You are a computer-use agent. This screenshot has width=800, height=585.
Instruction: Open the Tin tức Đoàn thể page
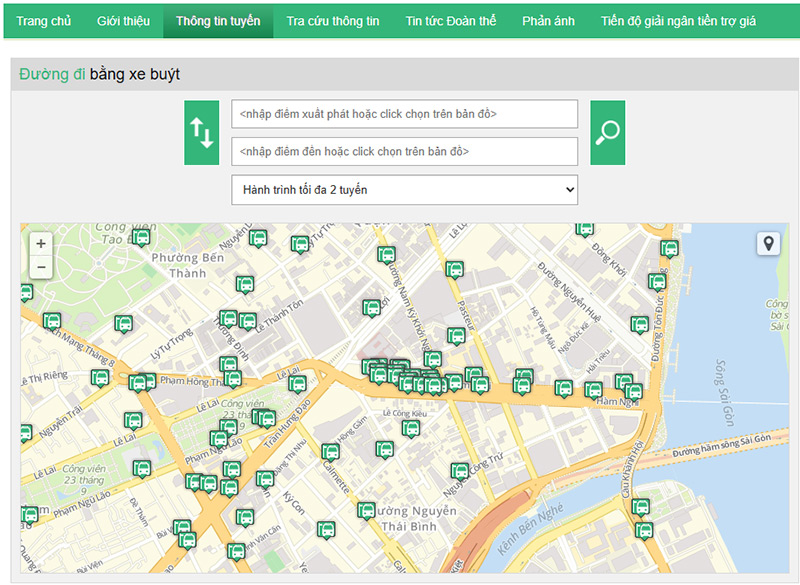450,21
